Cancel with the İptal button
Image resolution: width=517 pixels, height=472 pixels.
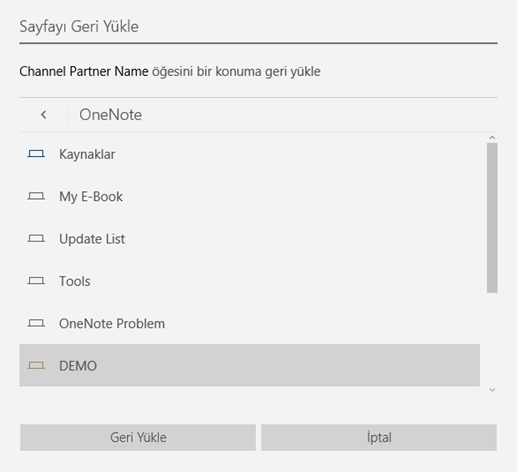click(x=379, y=437)
